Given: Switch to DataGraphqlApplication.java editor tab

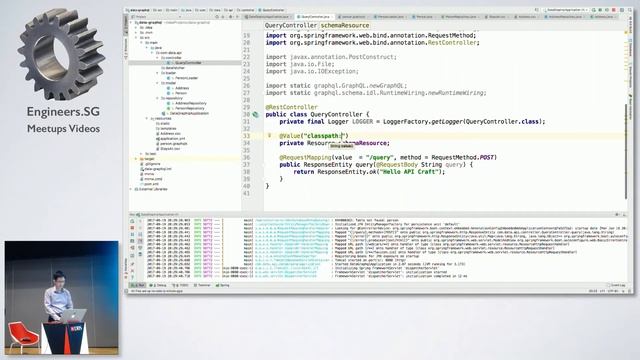Looking at the screenshot, I should click(x=268, y=17).
